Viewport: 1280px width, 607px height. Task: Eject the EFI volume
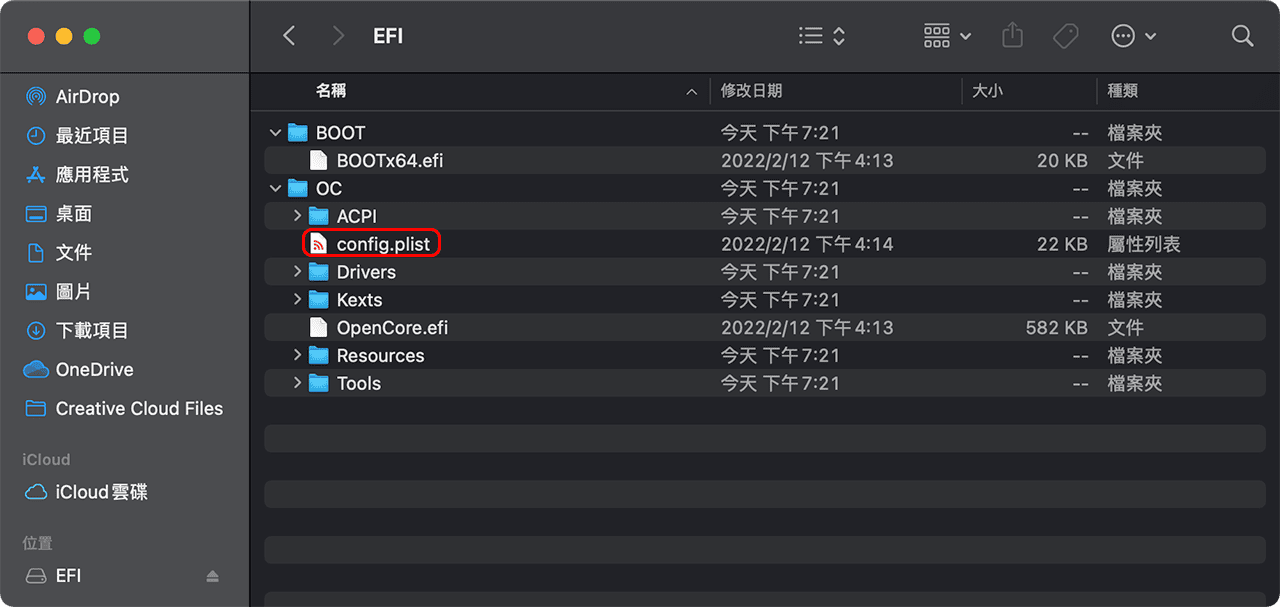(x=213, y=575)
